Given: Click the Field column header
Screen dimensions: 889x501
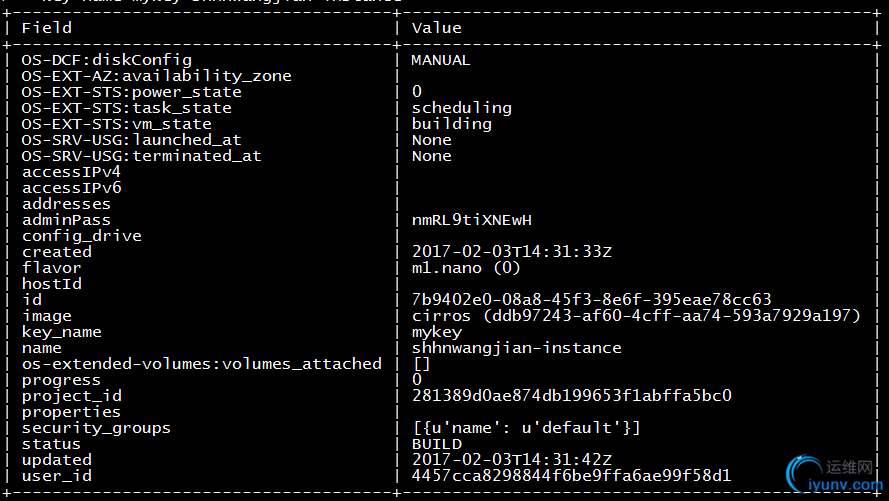Looking at the screenshot, I should (x=46, y=28).
